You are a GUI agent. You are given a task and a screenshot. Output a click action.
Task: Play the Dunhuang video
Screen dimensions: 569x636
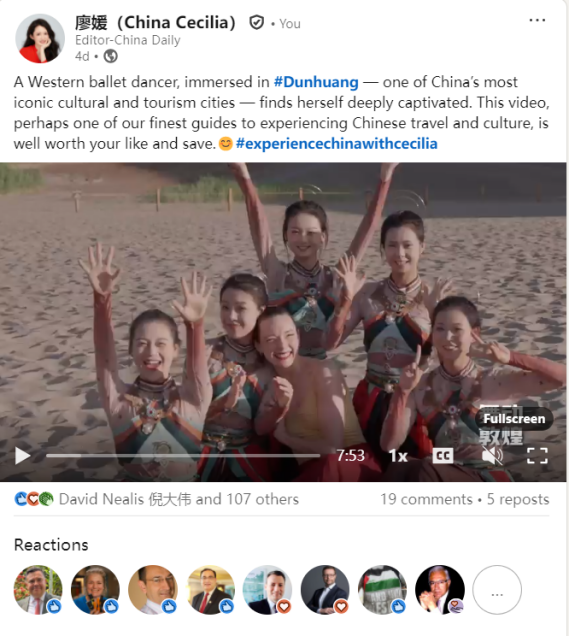point(22,456)
